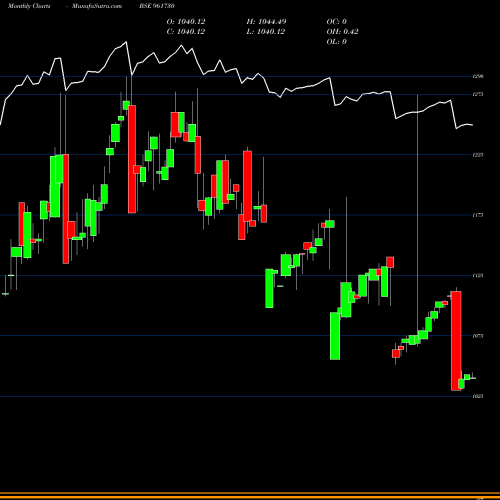This screenshot has width=500, height=500.
Task: Click the 'BSE 961730' symbol label
Action: [157, 6]
